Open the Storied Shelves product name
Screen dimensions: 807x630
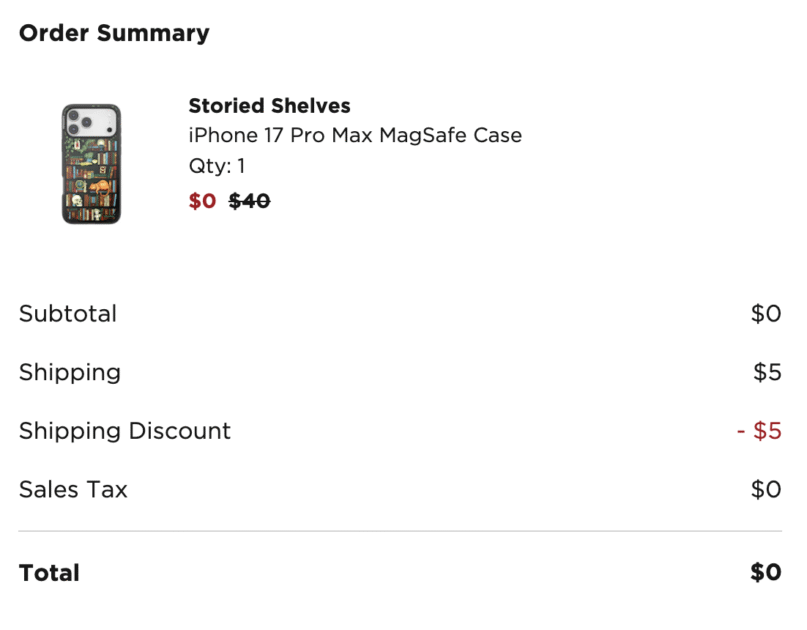(x=269, y=106)
